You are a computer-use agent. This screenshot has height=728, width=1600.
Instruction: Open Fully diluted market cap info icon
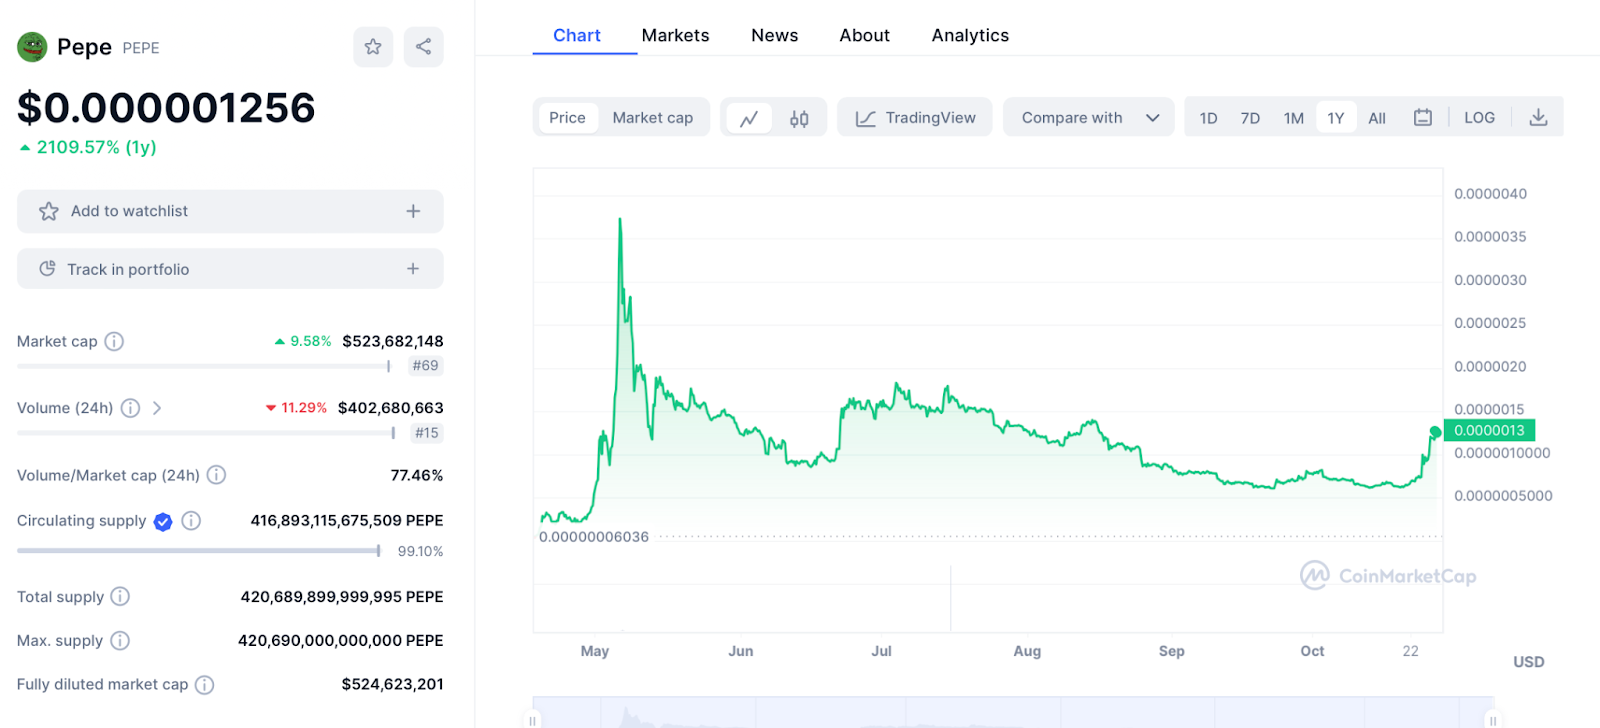click(x=204, y=685)
